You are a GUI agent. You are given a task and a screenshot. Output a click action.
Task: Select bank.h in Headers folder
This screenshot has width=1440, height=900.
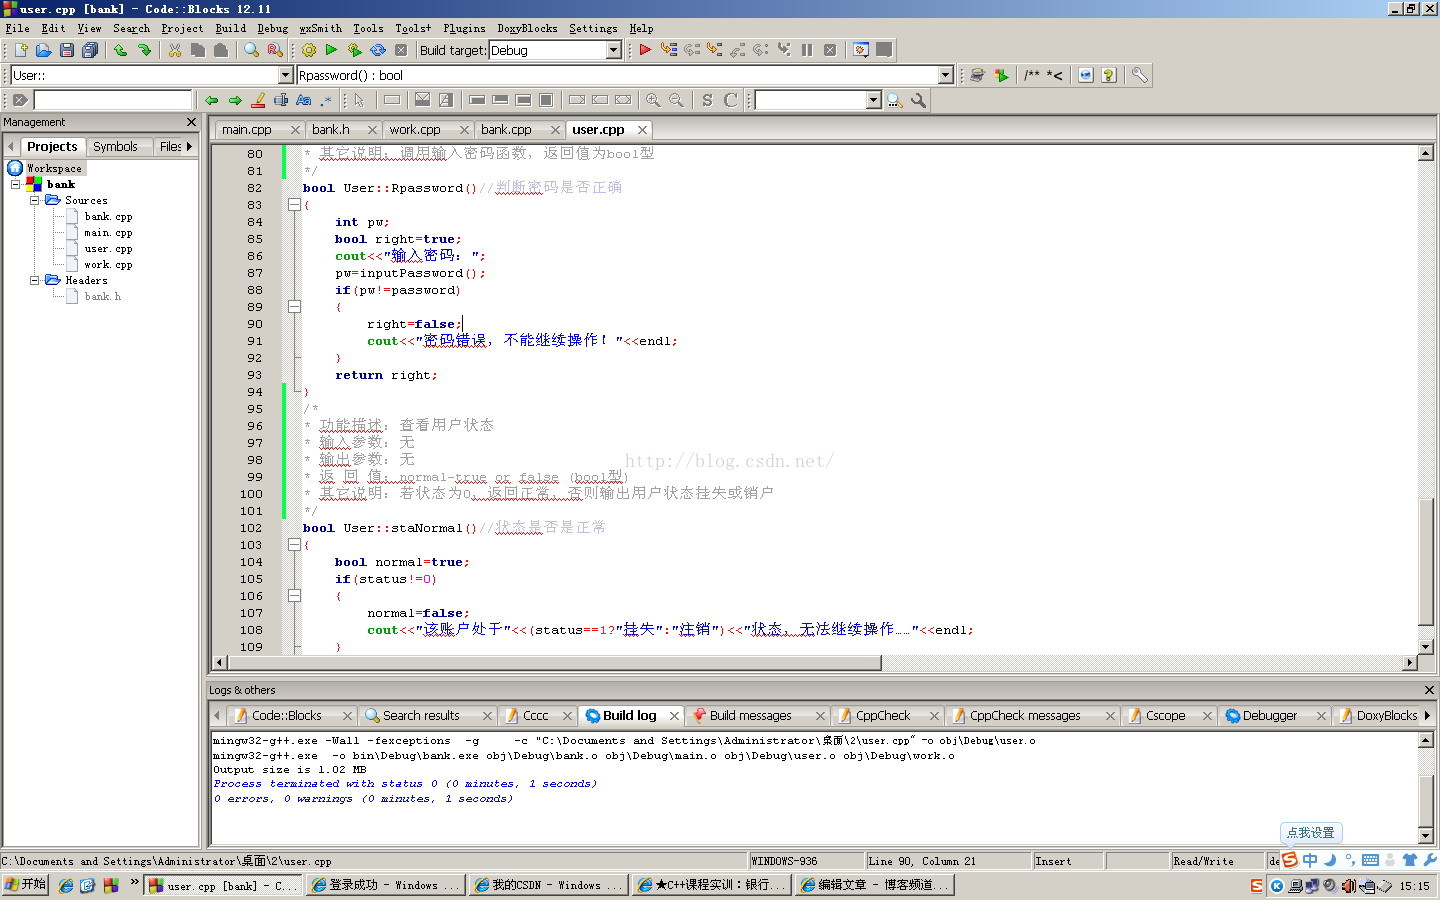point(103,296)
